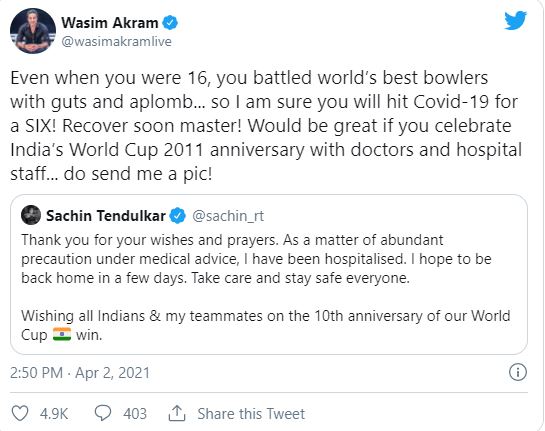This screenshot has height=431, width=545.
Task: Open the @sachin_rt handle
Action: 228,216
